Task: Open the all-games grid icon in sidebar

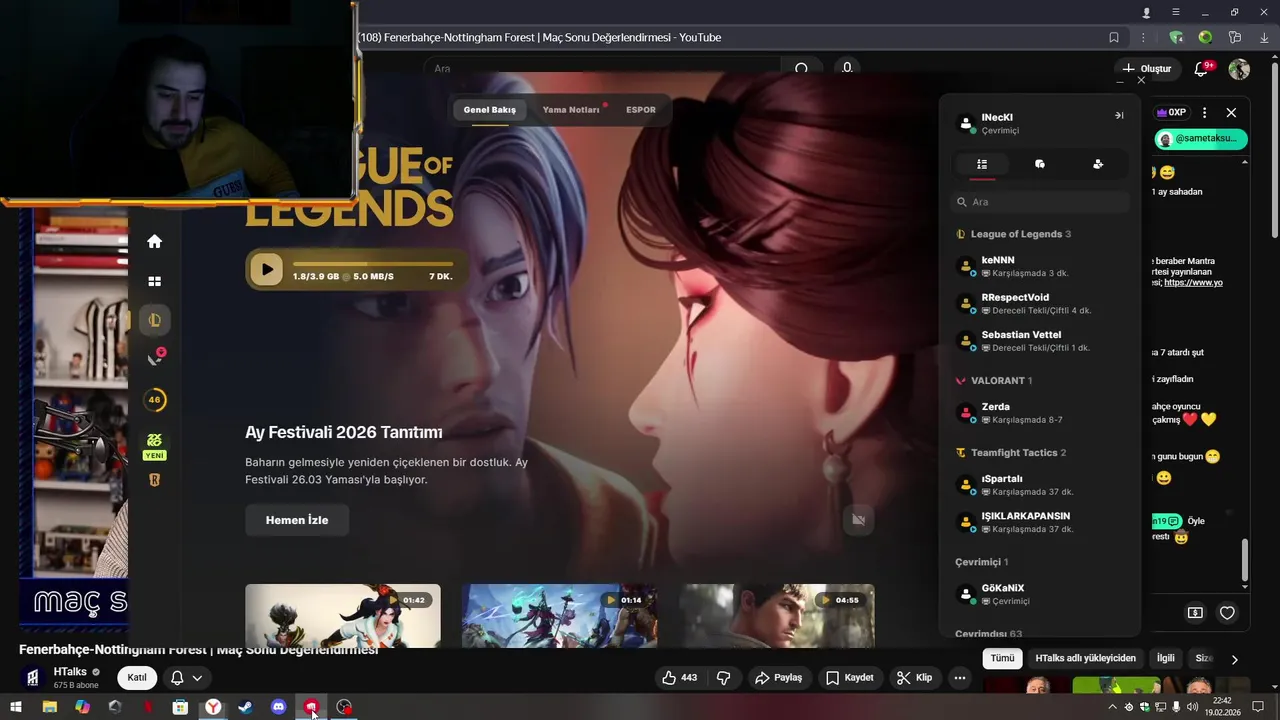Action: [x=154, y=282]
